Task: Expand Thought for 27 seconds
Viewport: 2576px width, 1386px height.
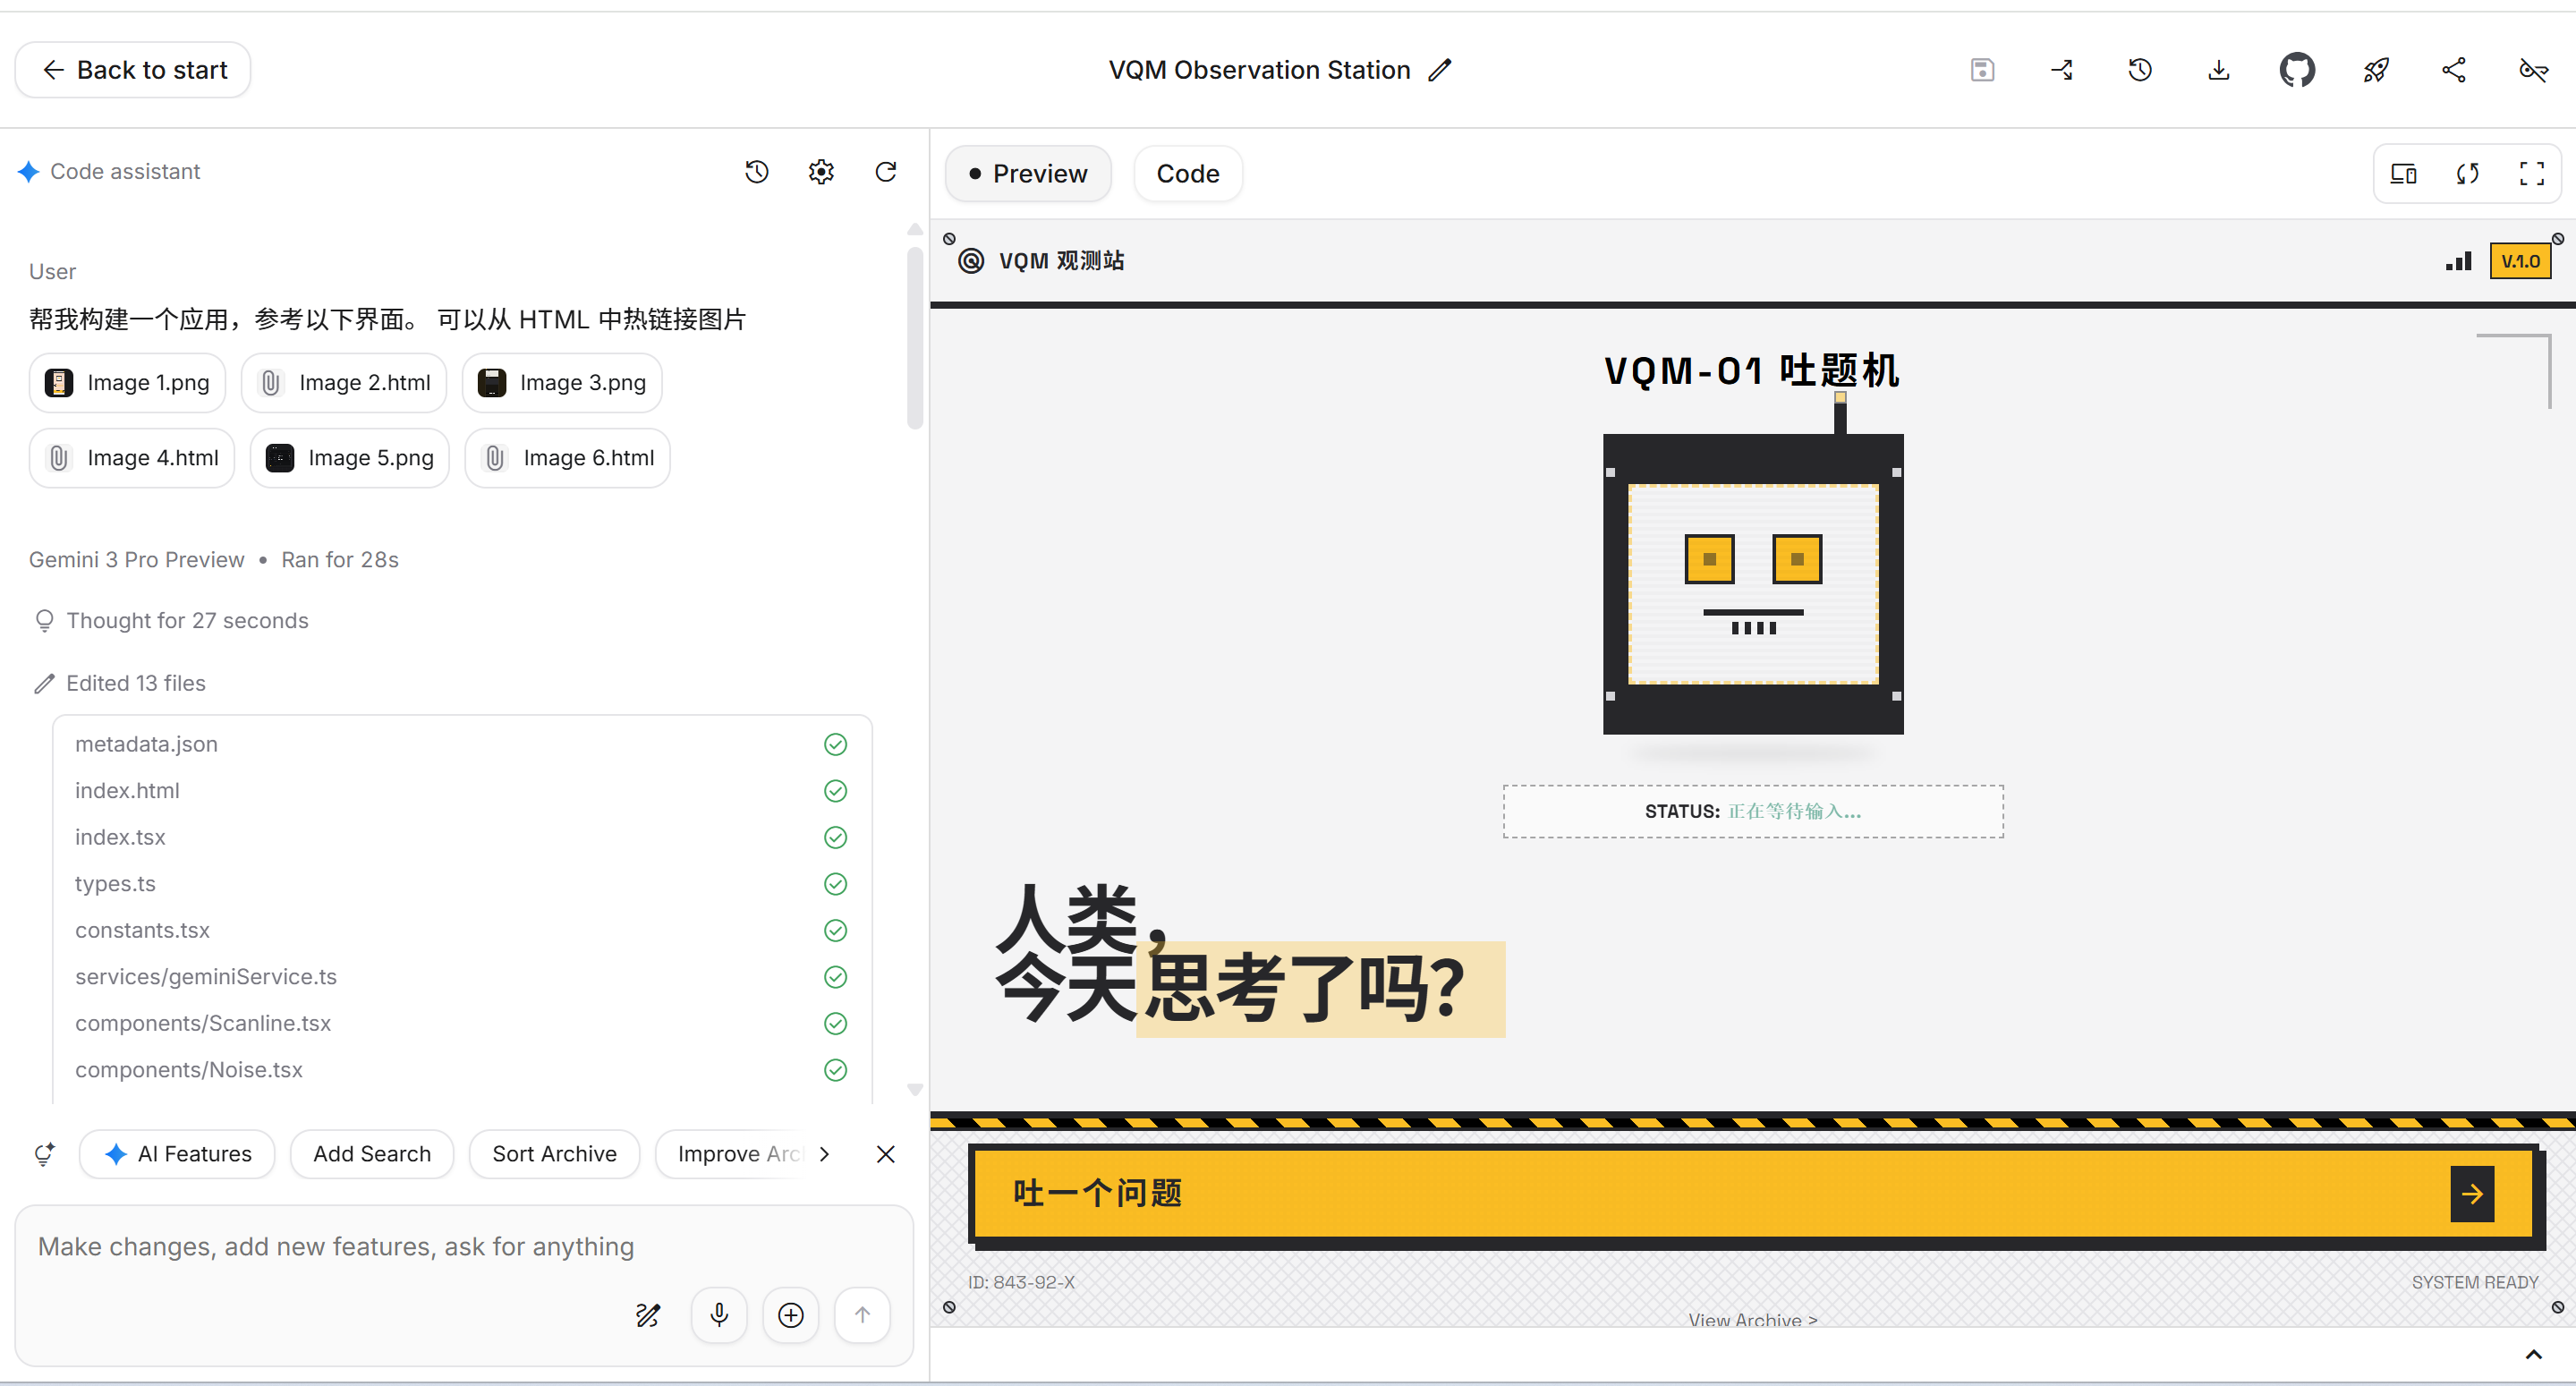Action: [187, 621]
